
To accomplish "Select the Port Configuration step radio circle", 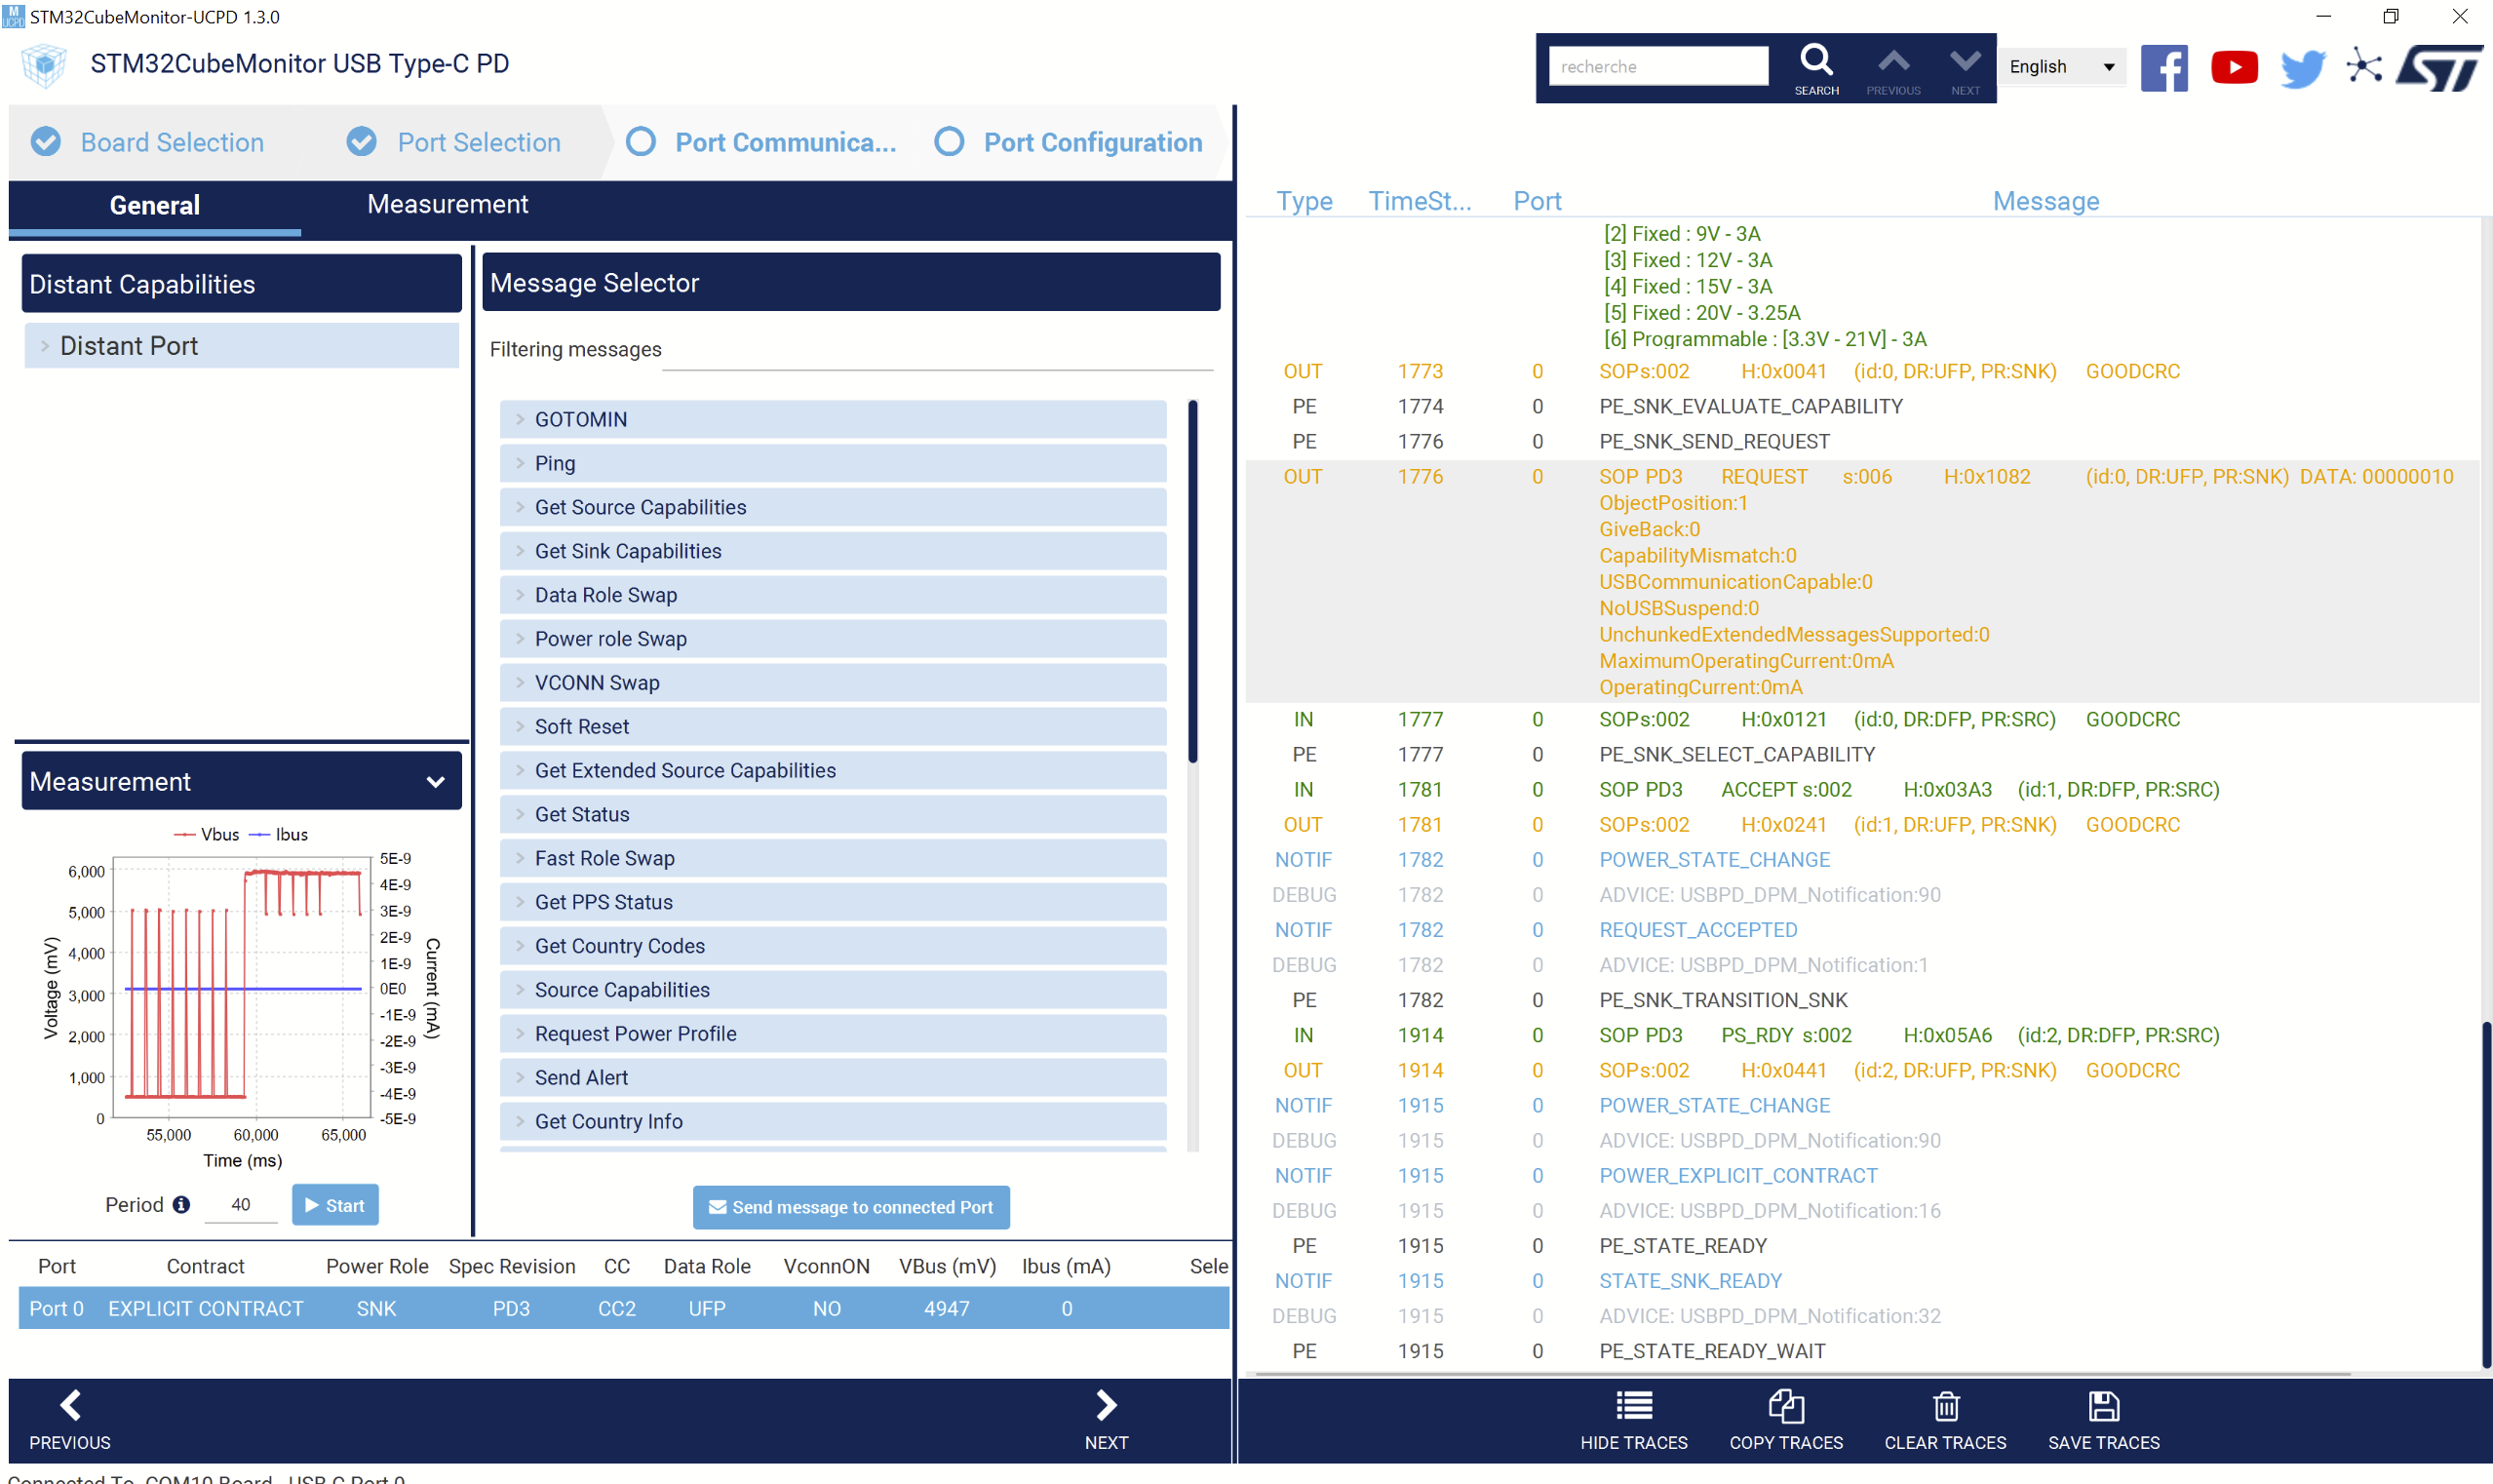I will pos(948,142).
